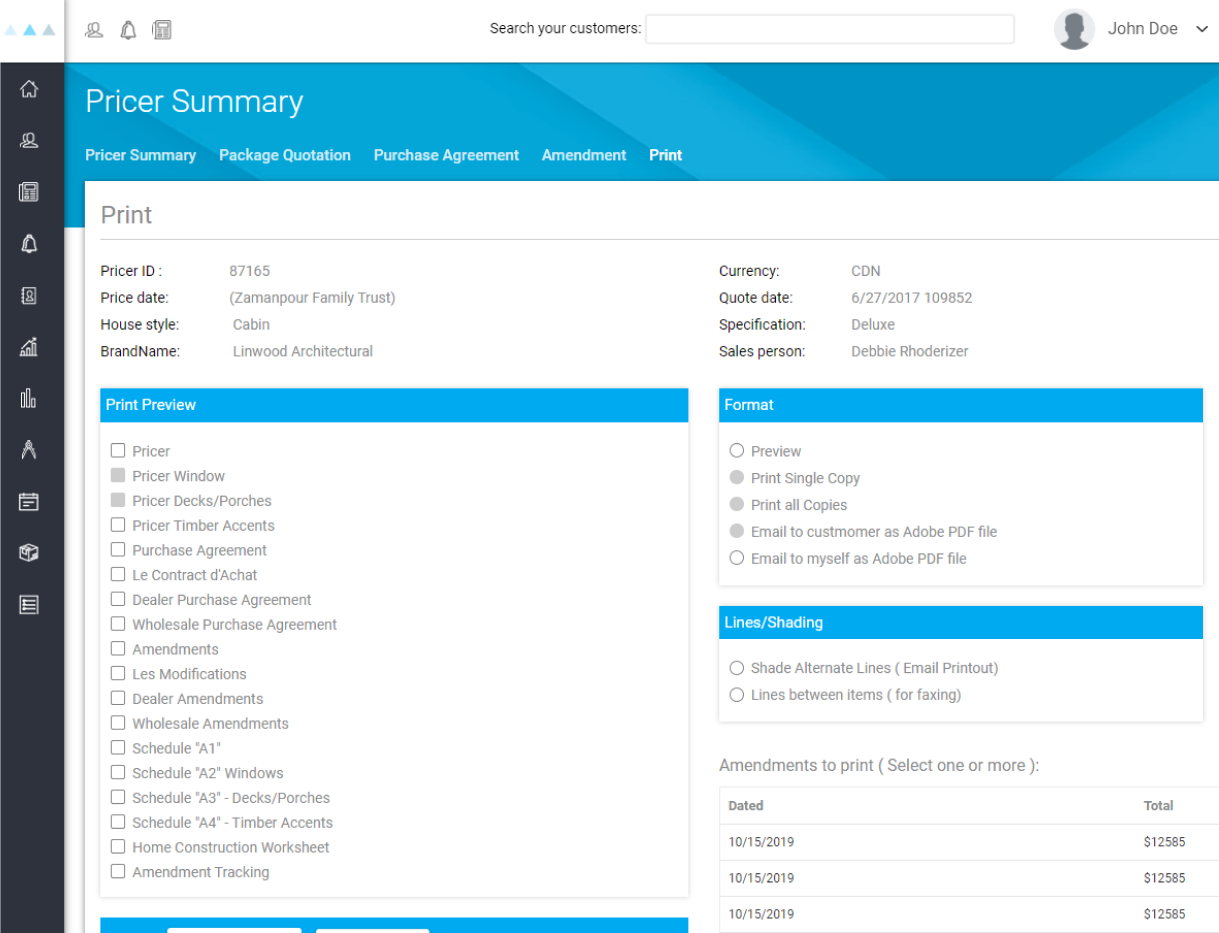Click the triangles logo in top corner
The image size is (1219, 933).
coord(30,30)
